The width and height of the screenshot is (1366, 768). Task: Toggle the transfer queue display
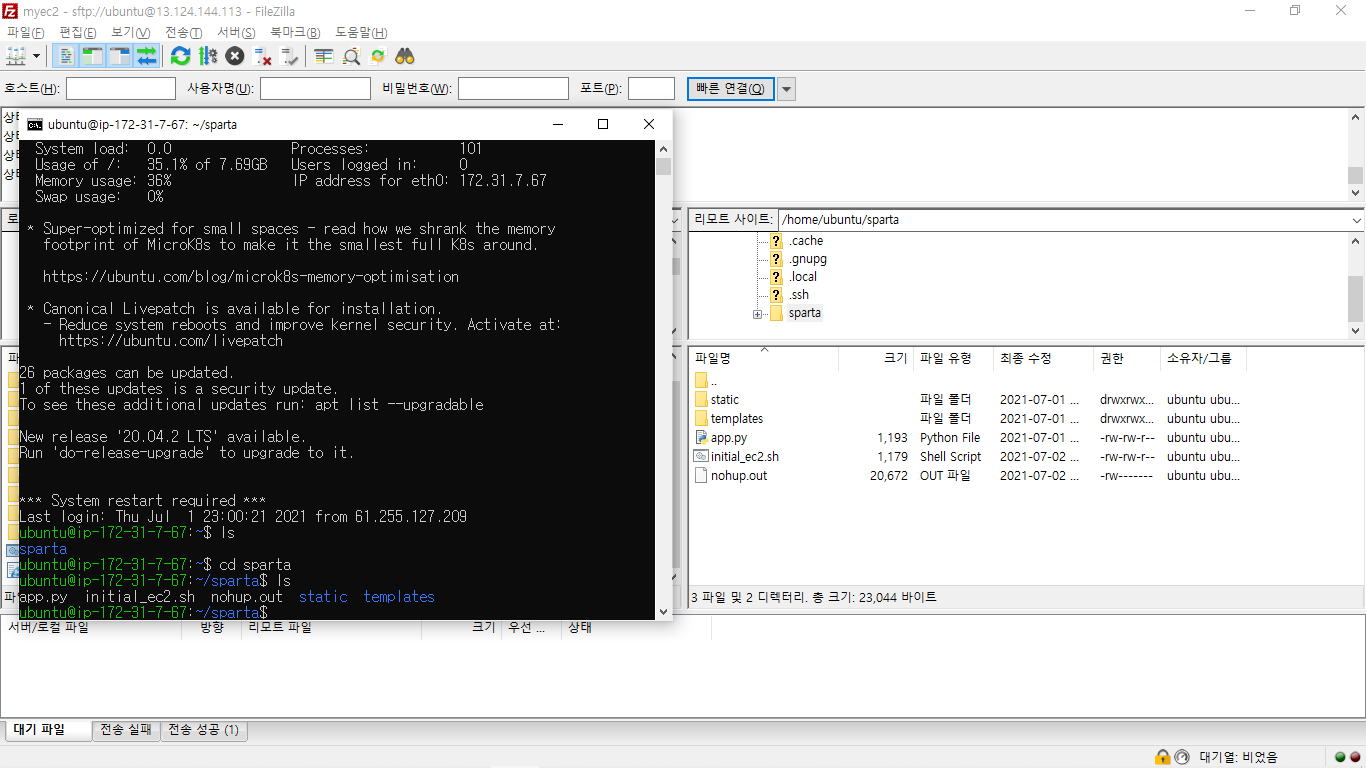(146, 56)
